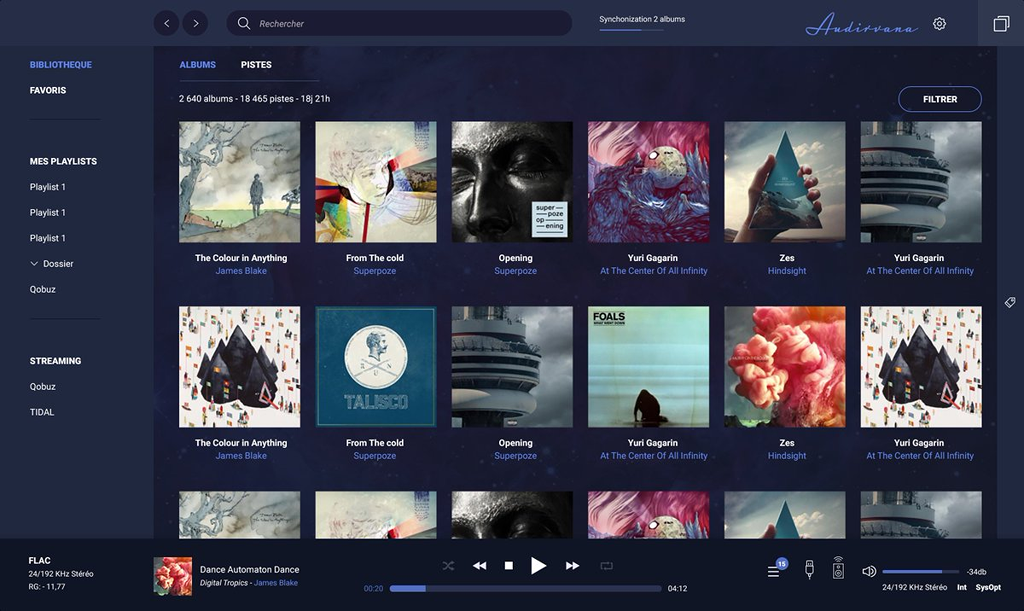Open the tag panel icon on right edge
Viewport: 1024px width, 611px height.
(x=1010, y=302)
